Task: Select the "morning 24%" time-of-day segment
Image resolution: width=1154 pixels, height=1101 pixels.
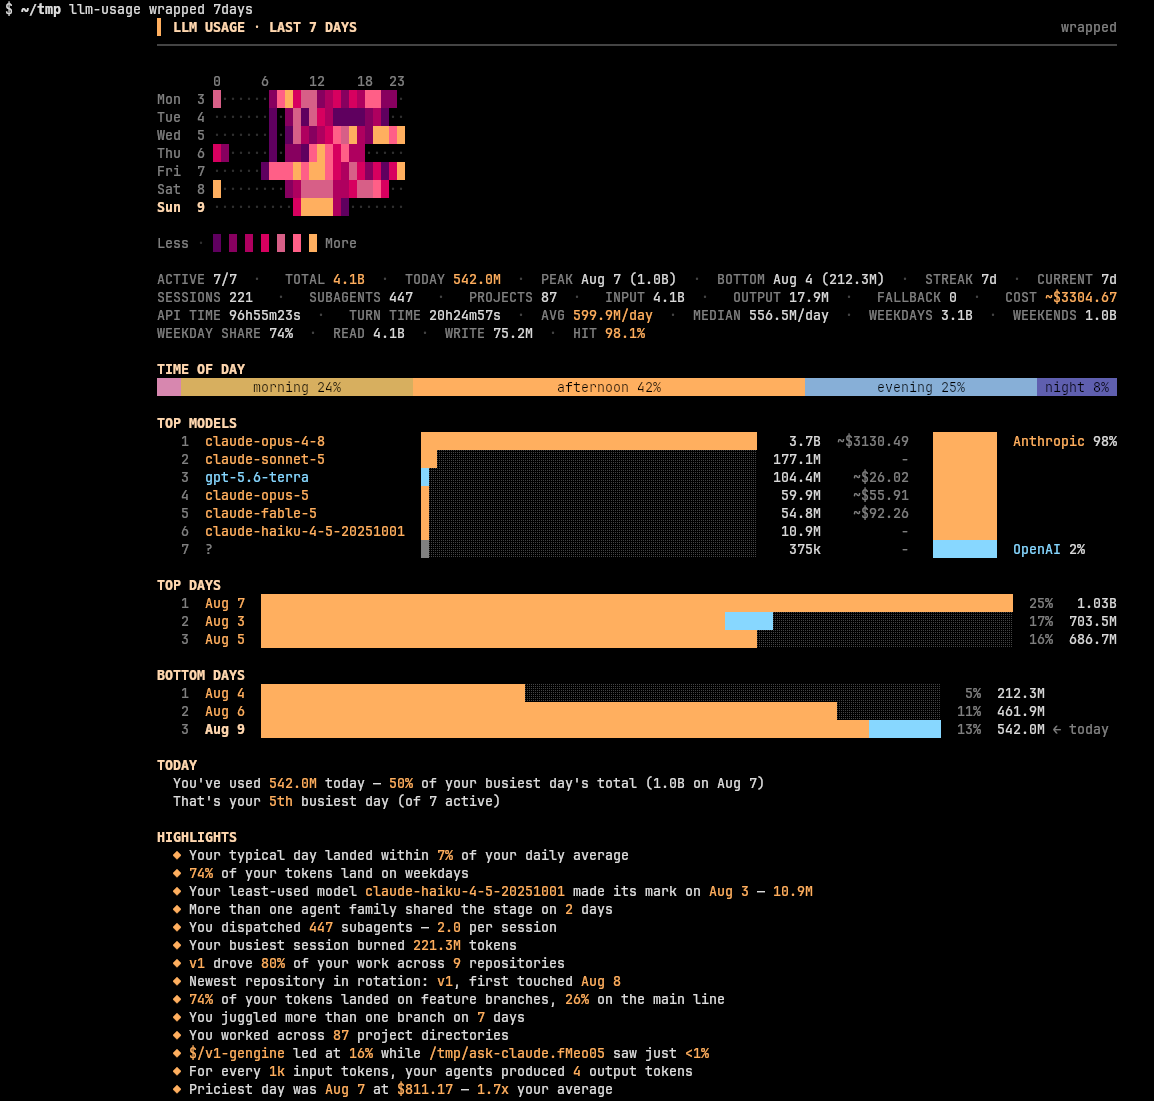Action: click(x=297, y=387)
